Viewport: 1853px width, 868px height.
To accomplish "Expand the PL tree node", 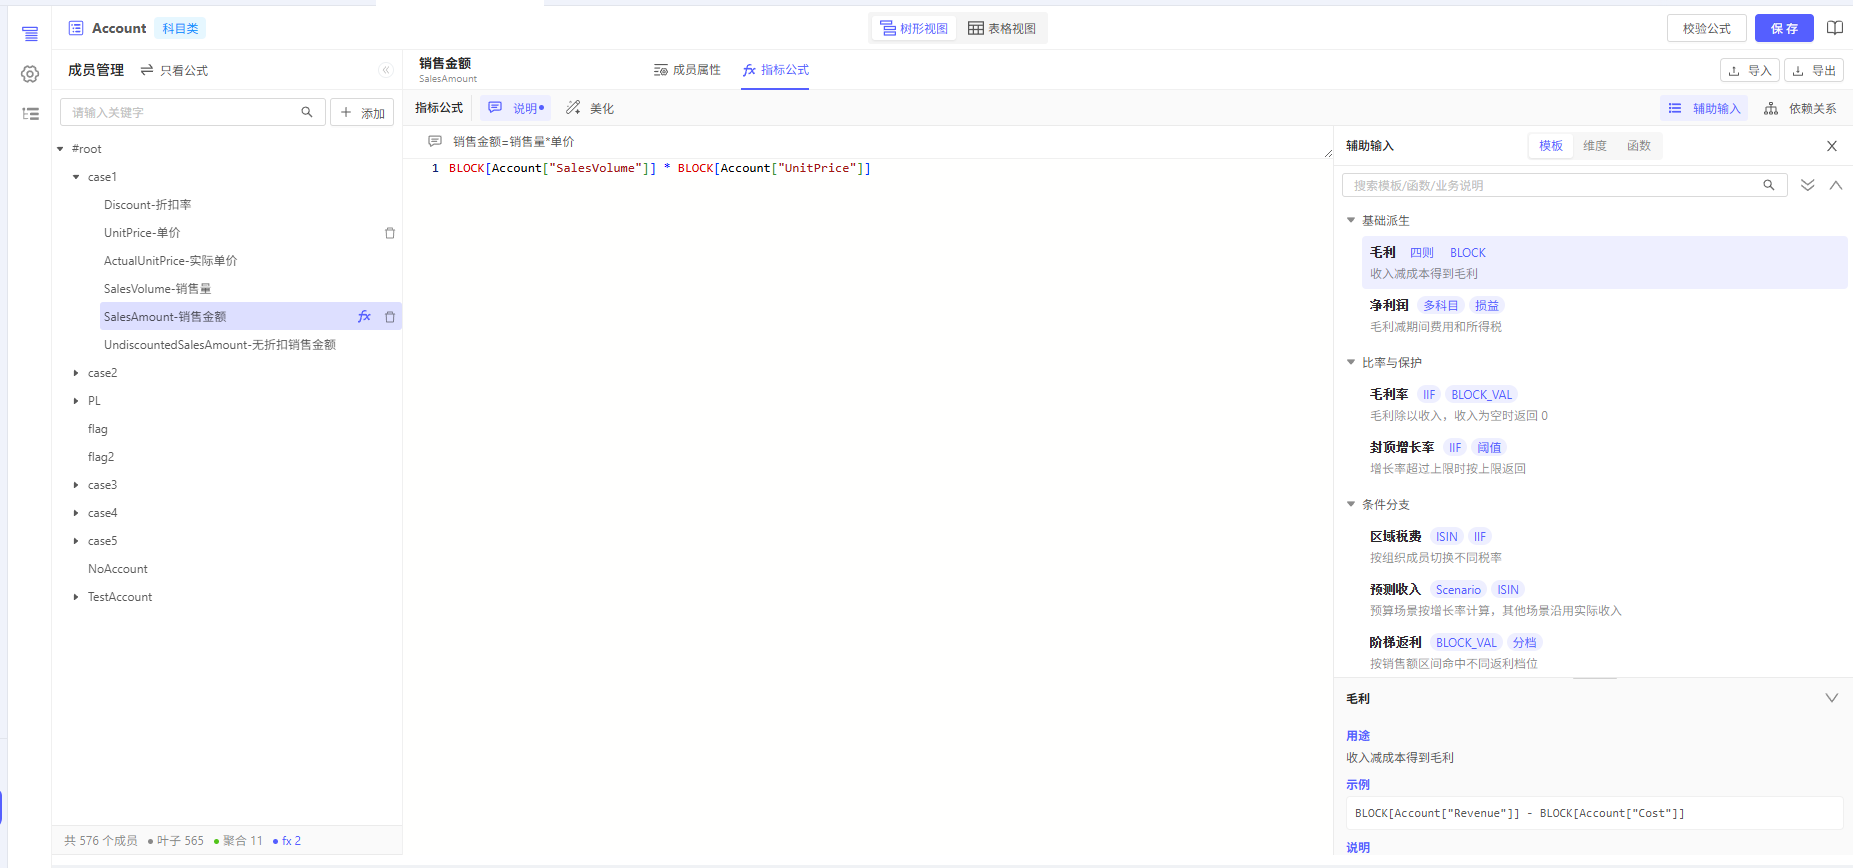I will 76,401.
